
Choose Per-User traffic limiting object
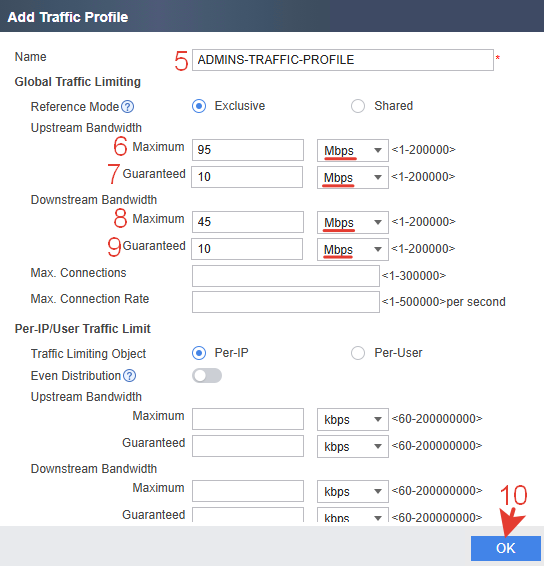tap(358, 353)
